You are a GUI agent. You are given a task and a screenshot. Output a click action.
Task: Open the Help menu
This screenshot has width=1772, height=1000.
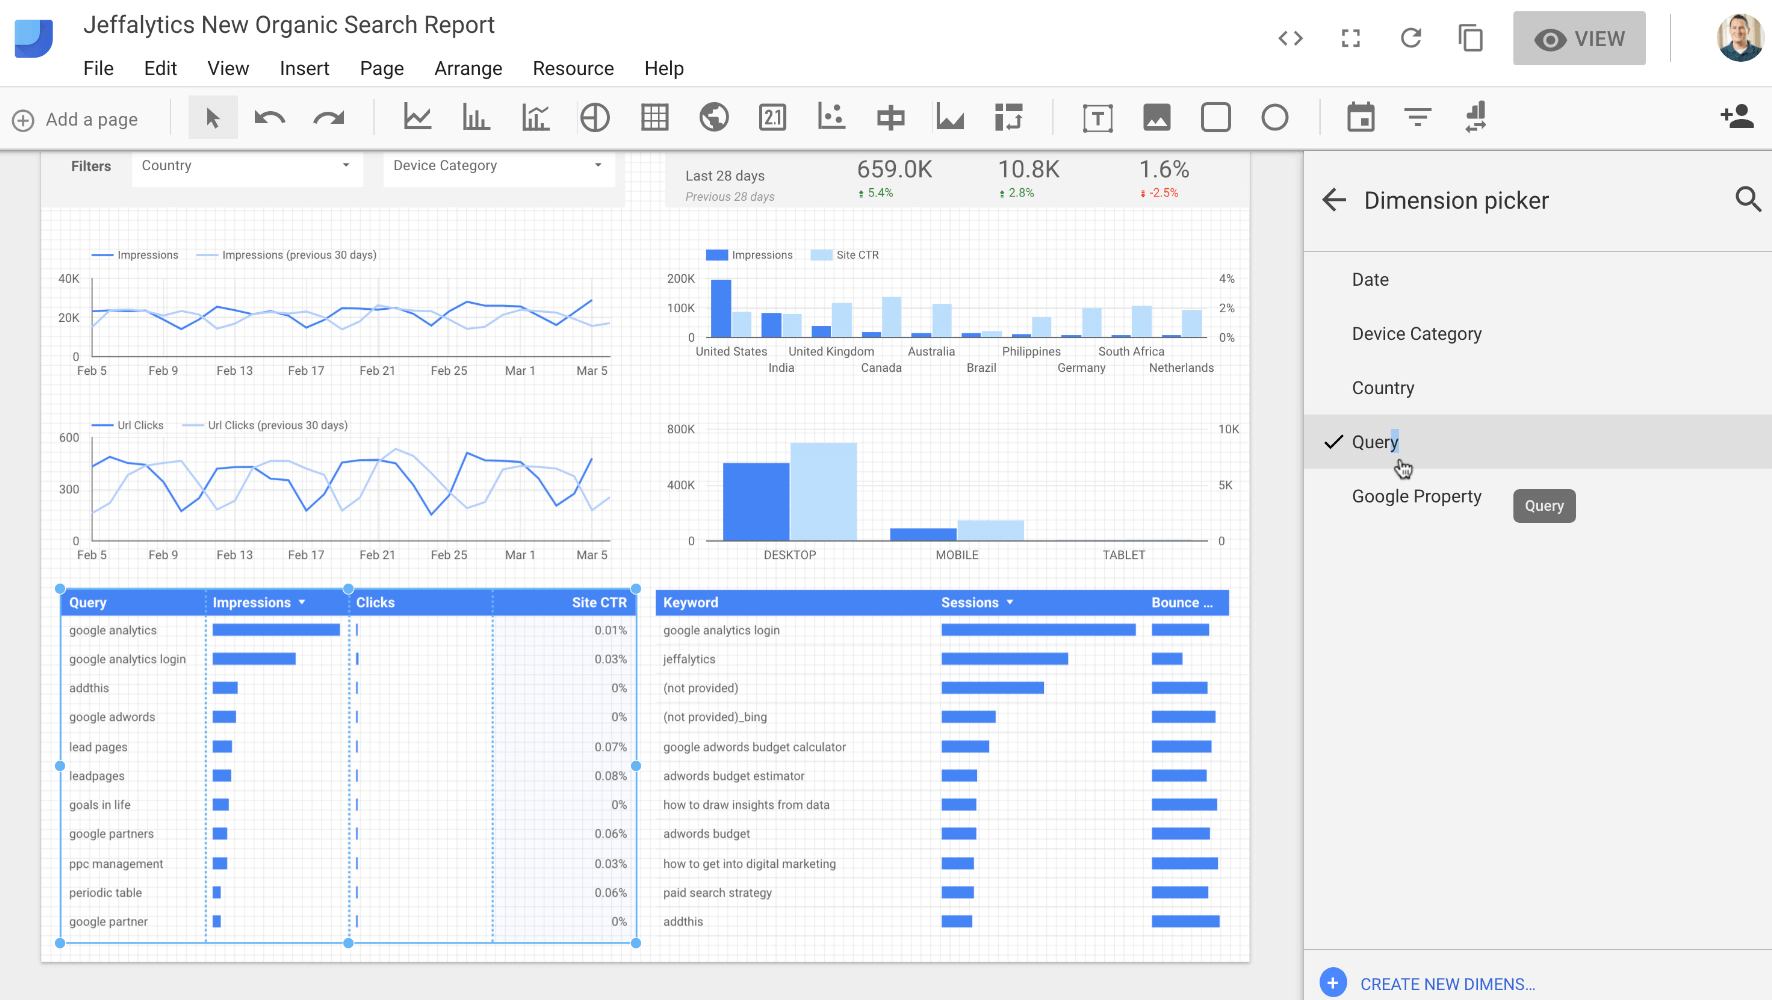click(x=664, y=68)
